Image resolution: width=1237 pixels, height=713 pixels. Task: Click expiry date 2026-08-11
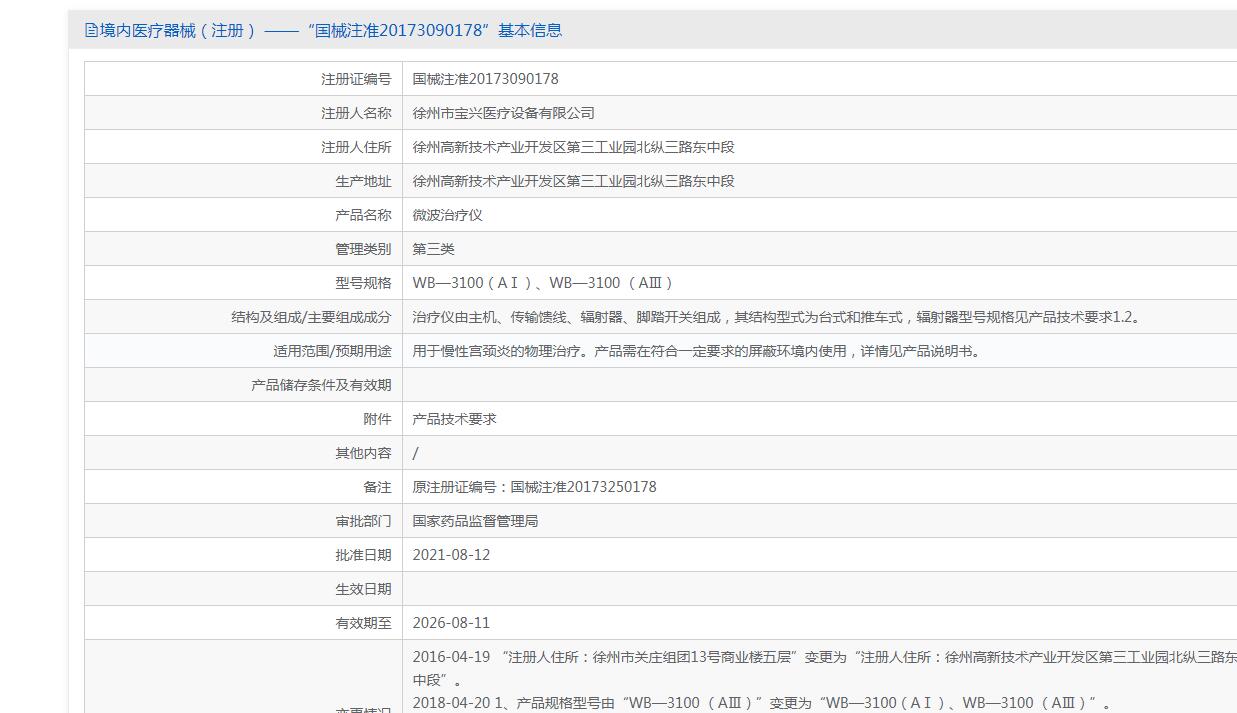pyautogui.click(x=452, y=623)
